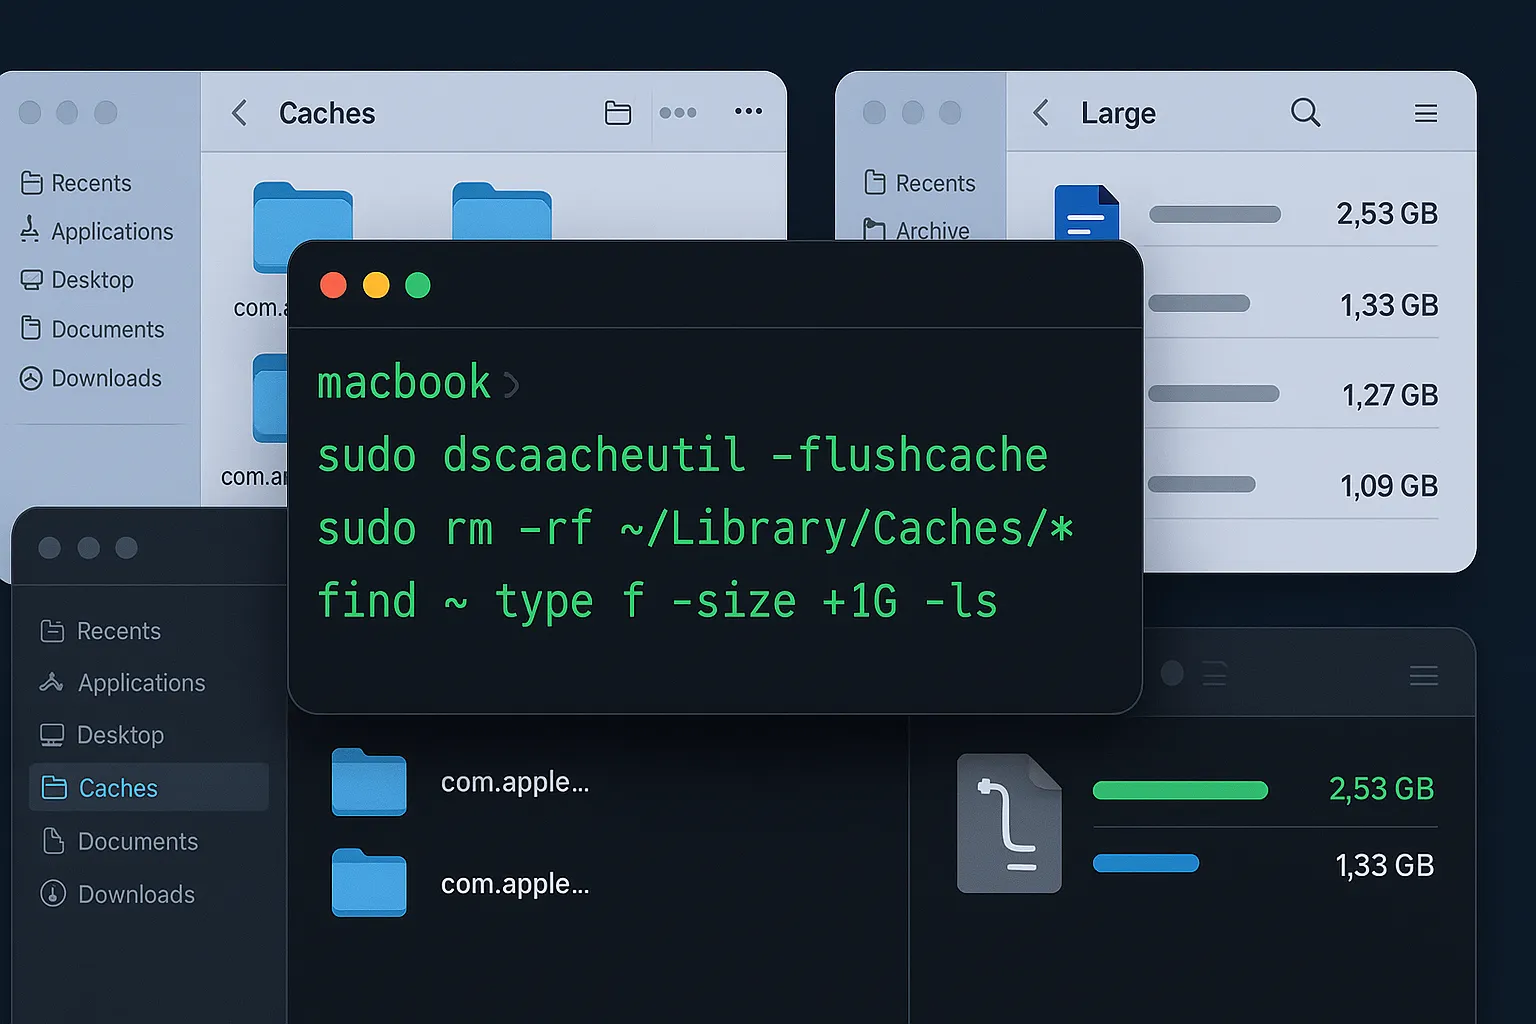Click gray script file icon in dark panel
The width and height of the screenshot is (1536, 1024).
(x=1008, y=823)
